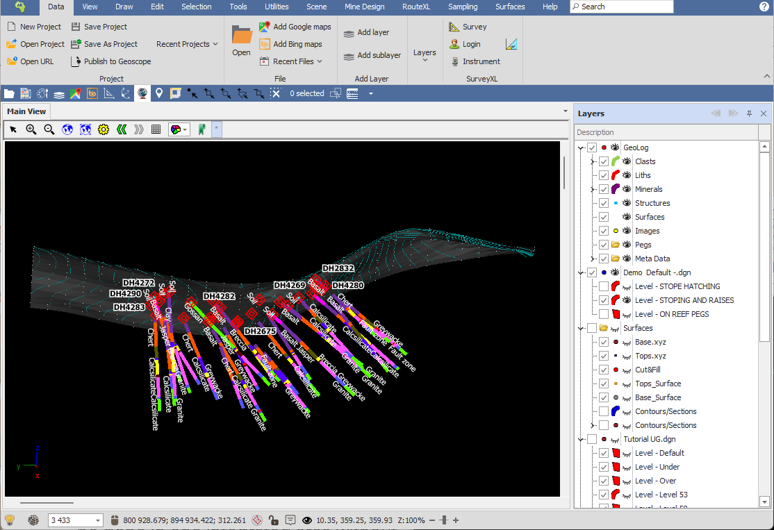Click the Google Maps icon in blue toolbar
Screen dimensions: 774x530
(75, 93)
